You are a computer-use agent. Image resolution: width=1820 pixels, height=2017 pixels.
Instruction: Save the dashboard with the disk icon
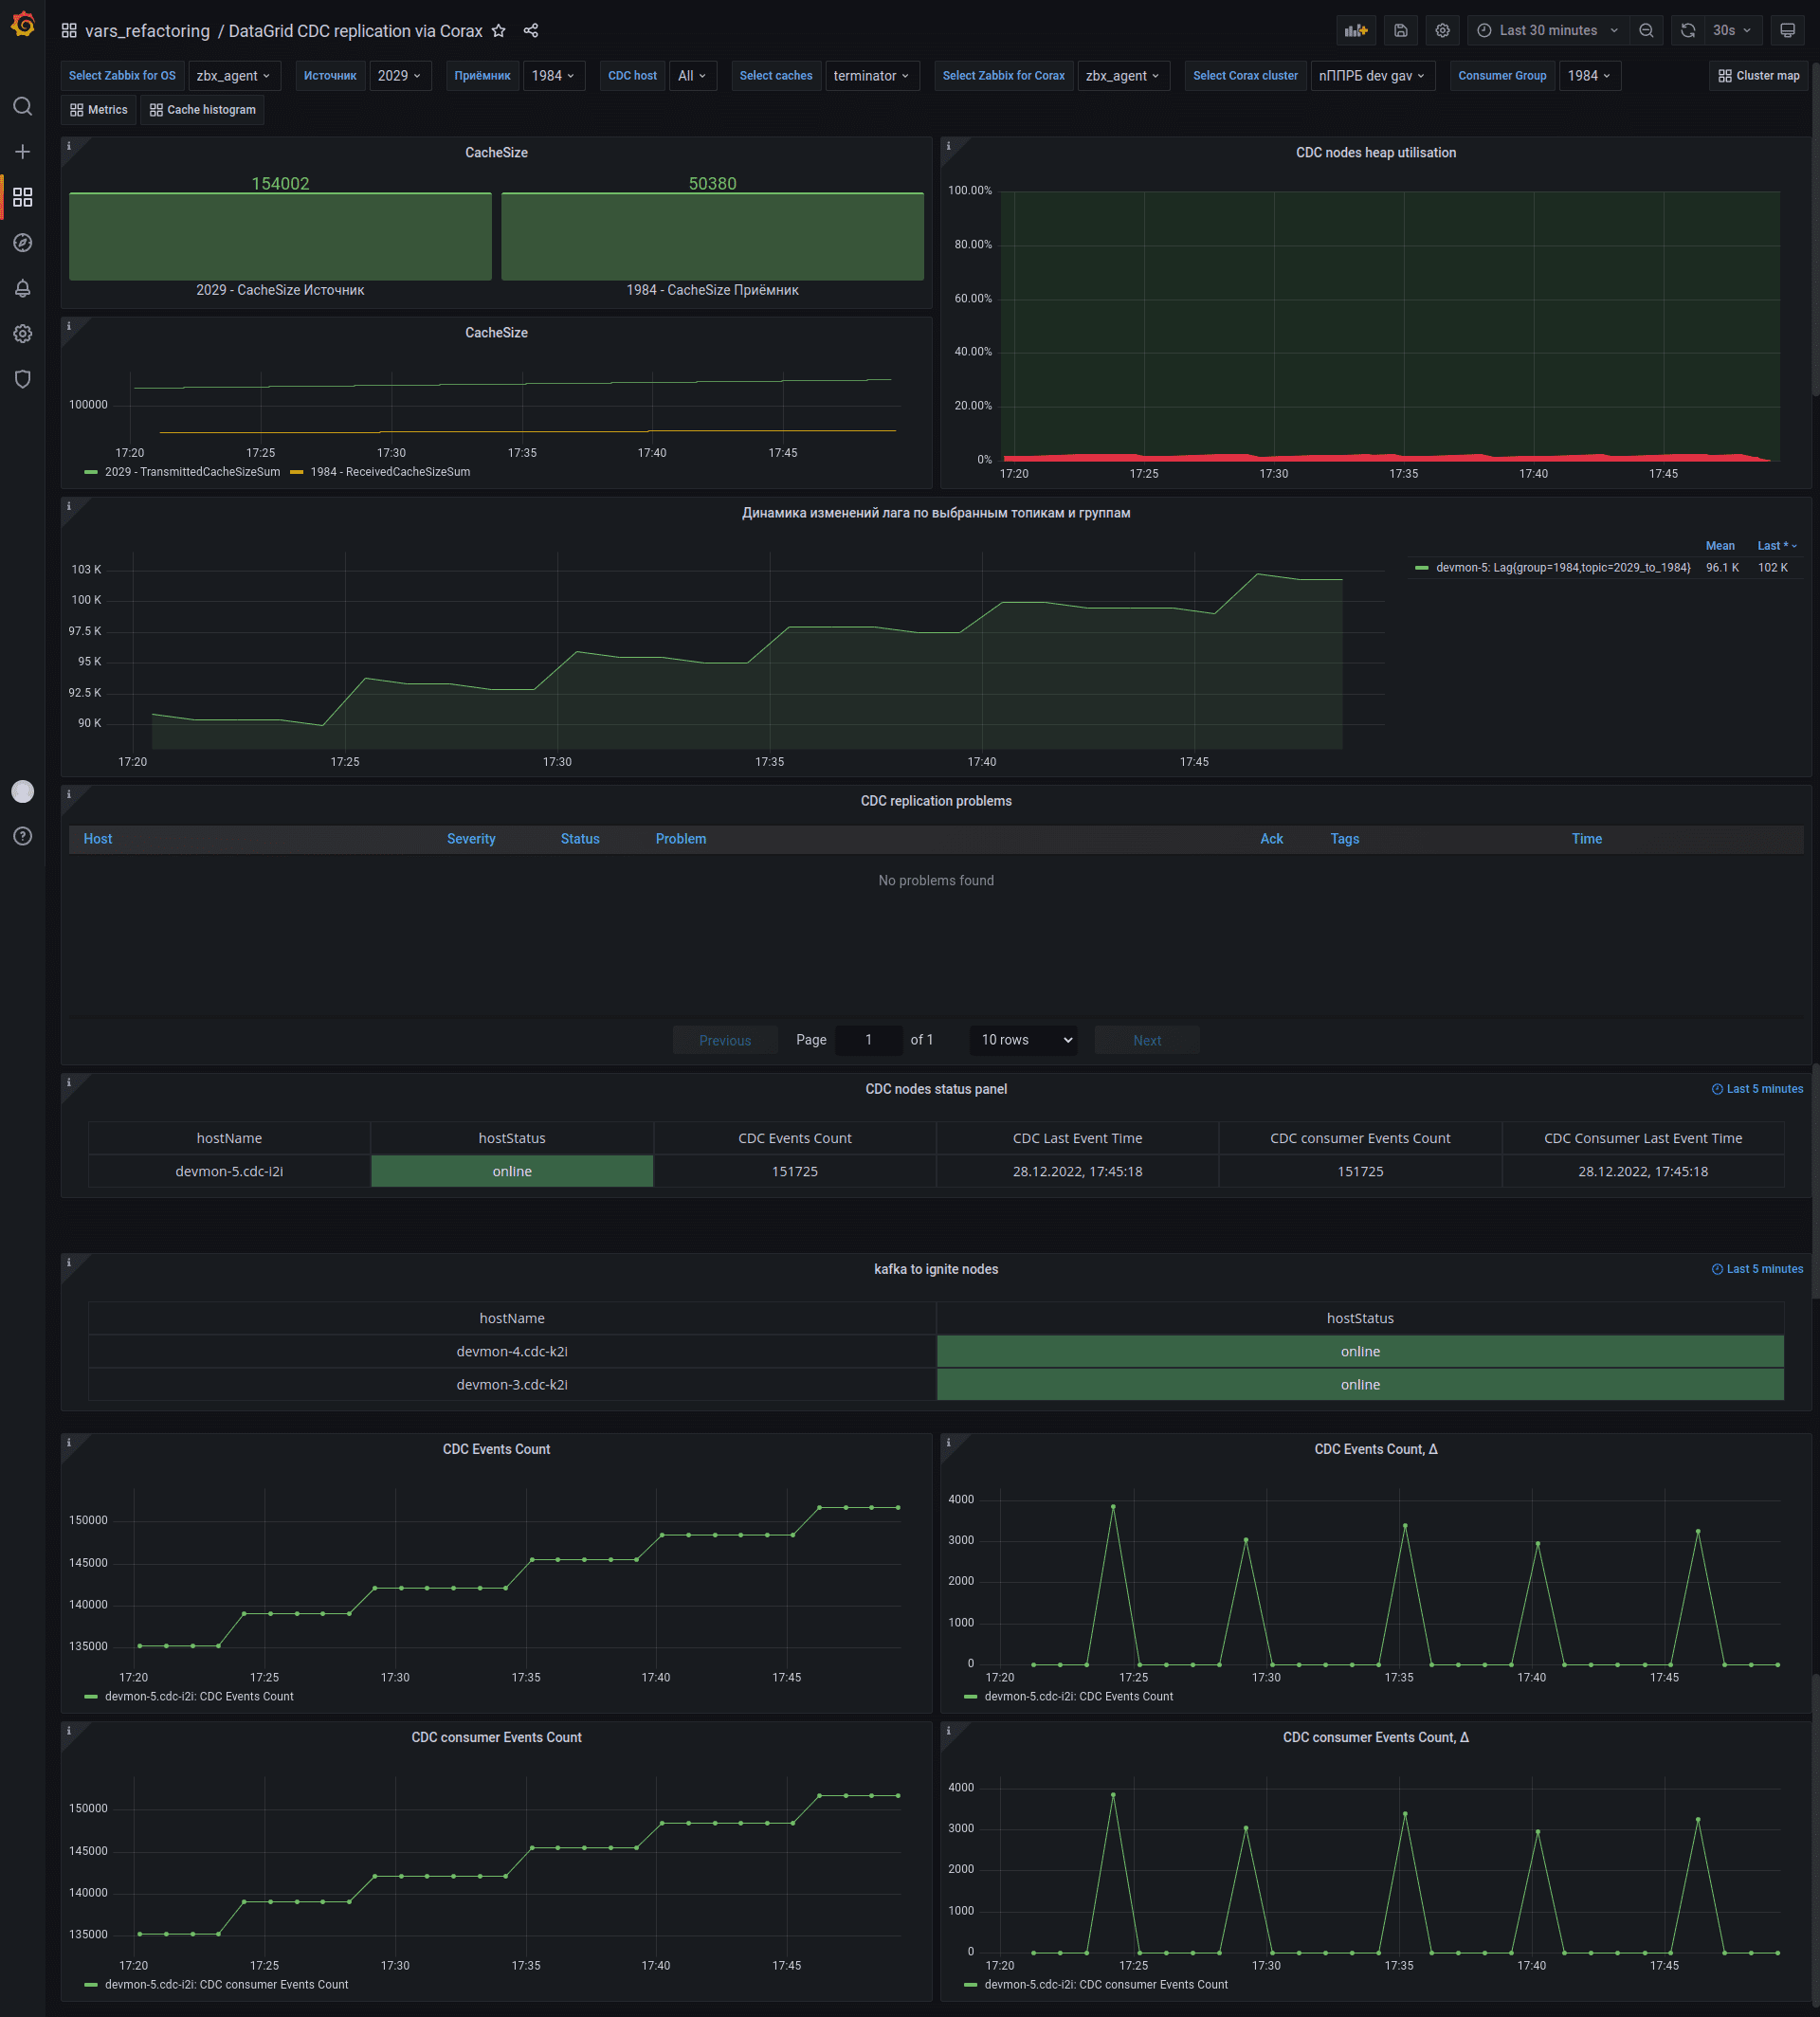(1401, 31)
